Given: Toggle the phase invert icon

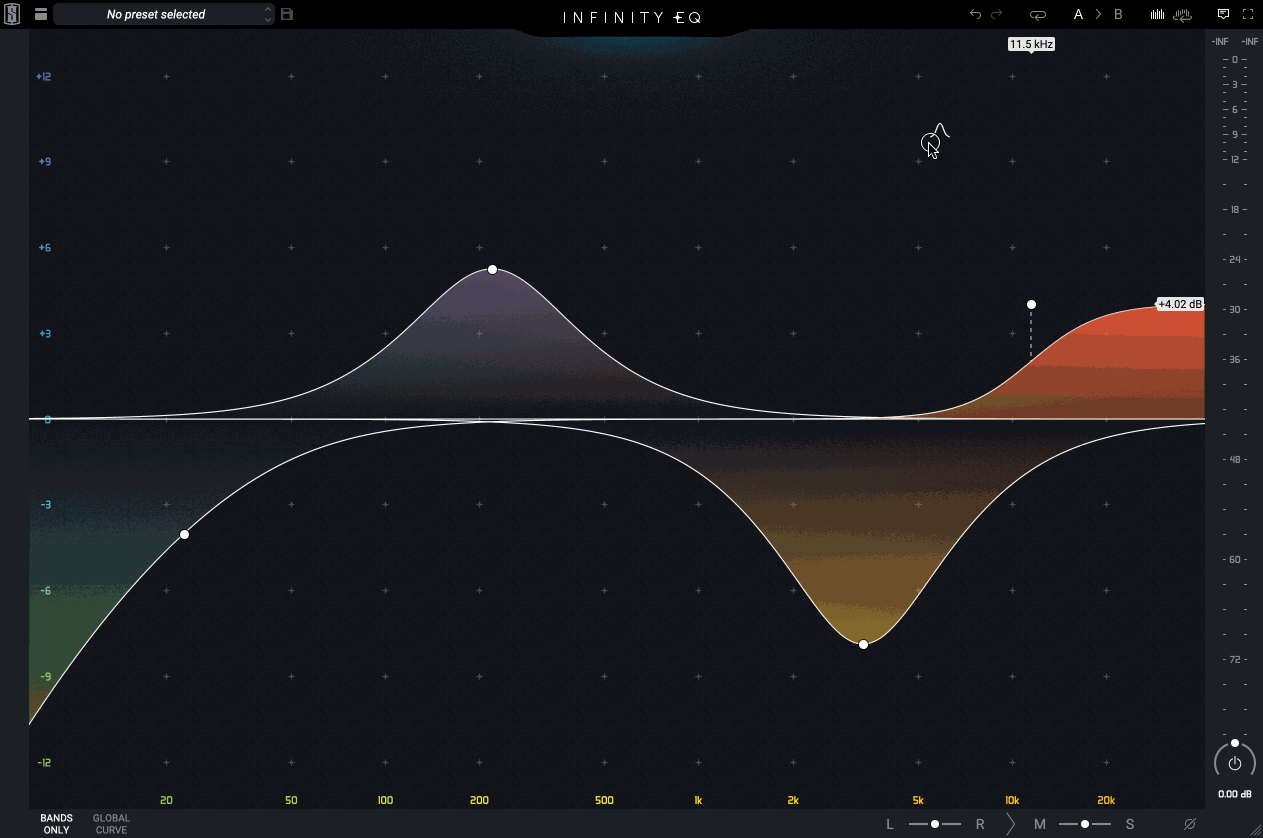Looking at the screenshot, I should pos(1190,824).
